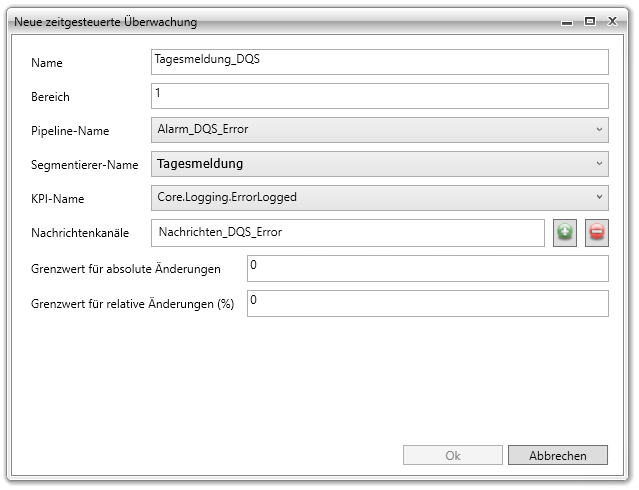Click the green add message channel icon
Screen dimensions: 639x490
(565, 233)
